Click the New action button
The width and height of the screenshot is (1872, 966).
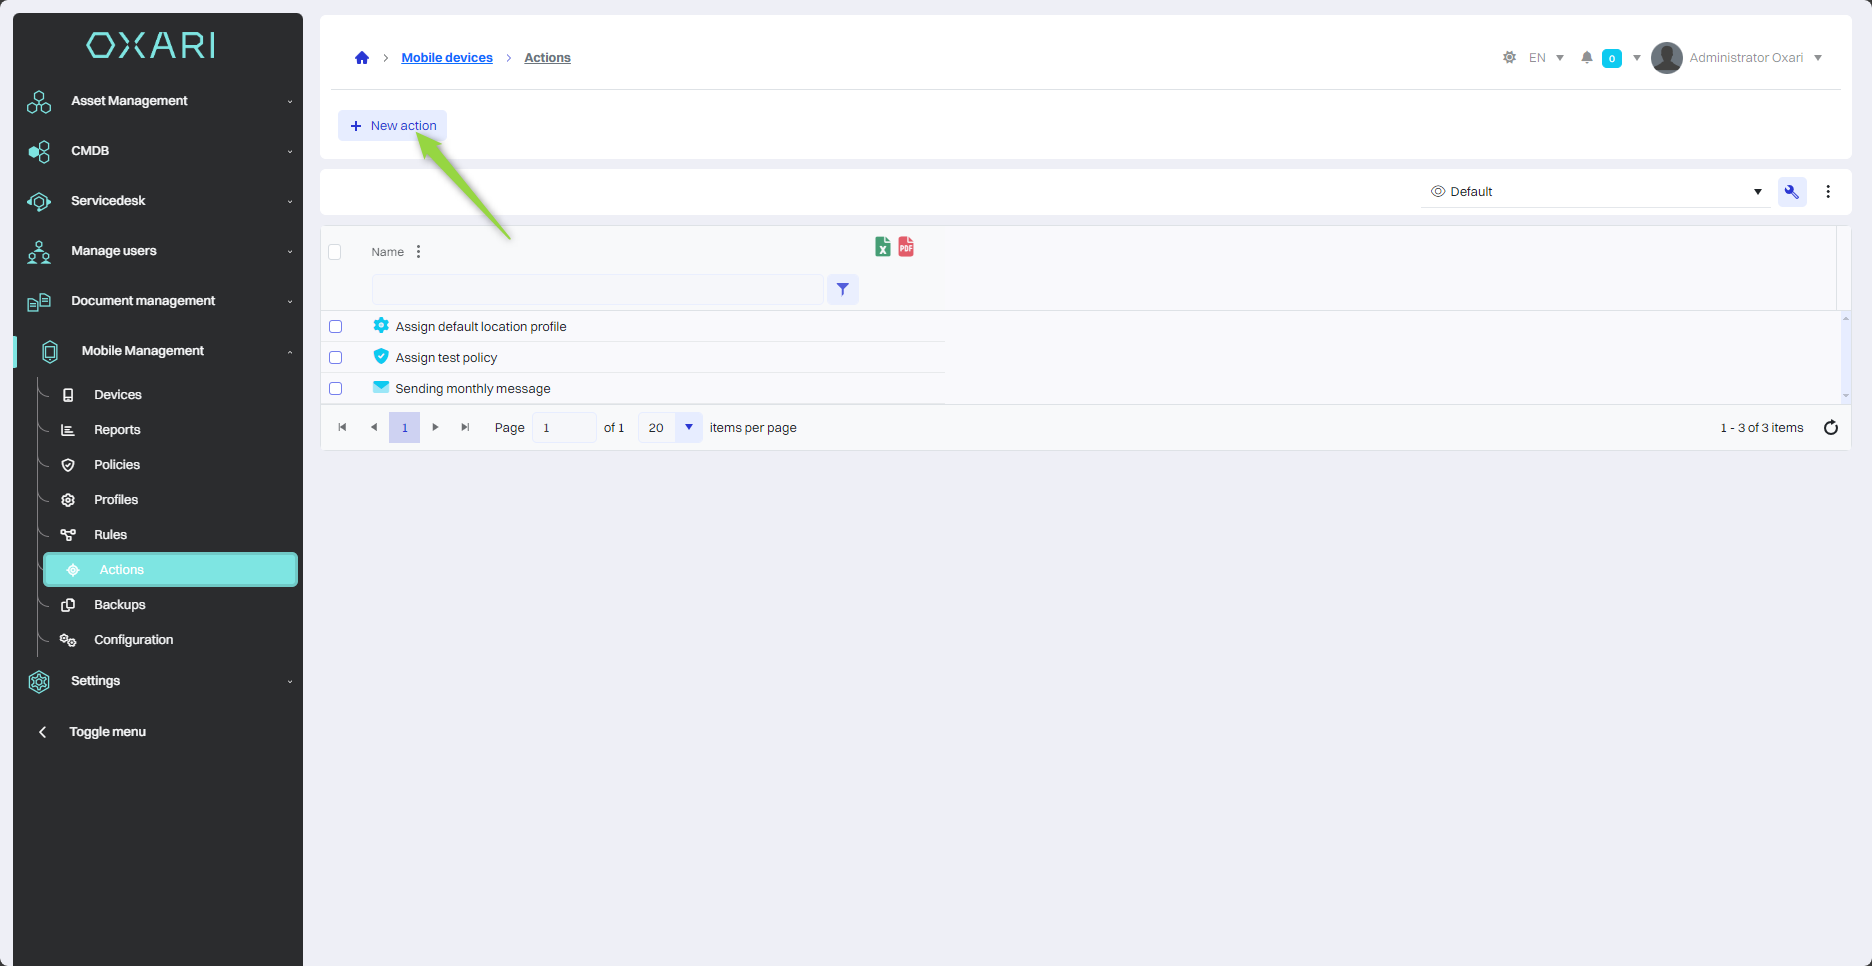[393, 126]
